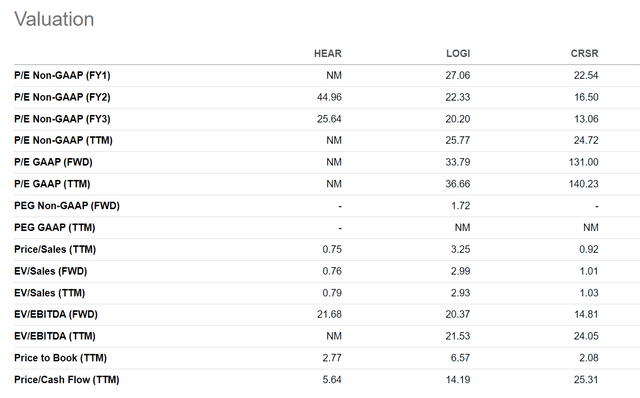Click the Price to Book (TTM) label

coord(60,358)
